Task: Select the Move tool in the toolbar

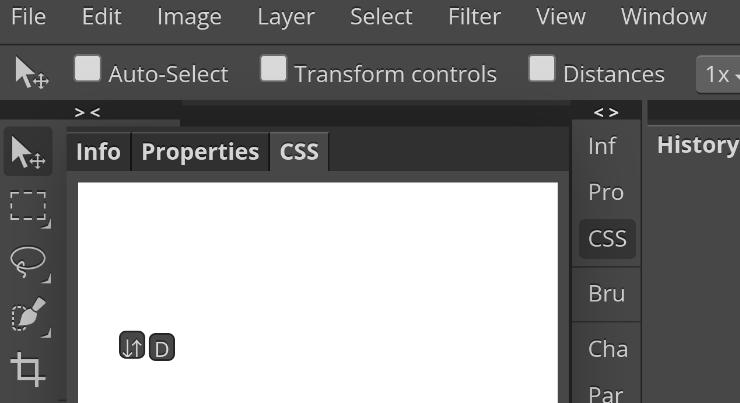Action: click(x=28, y=153)
